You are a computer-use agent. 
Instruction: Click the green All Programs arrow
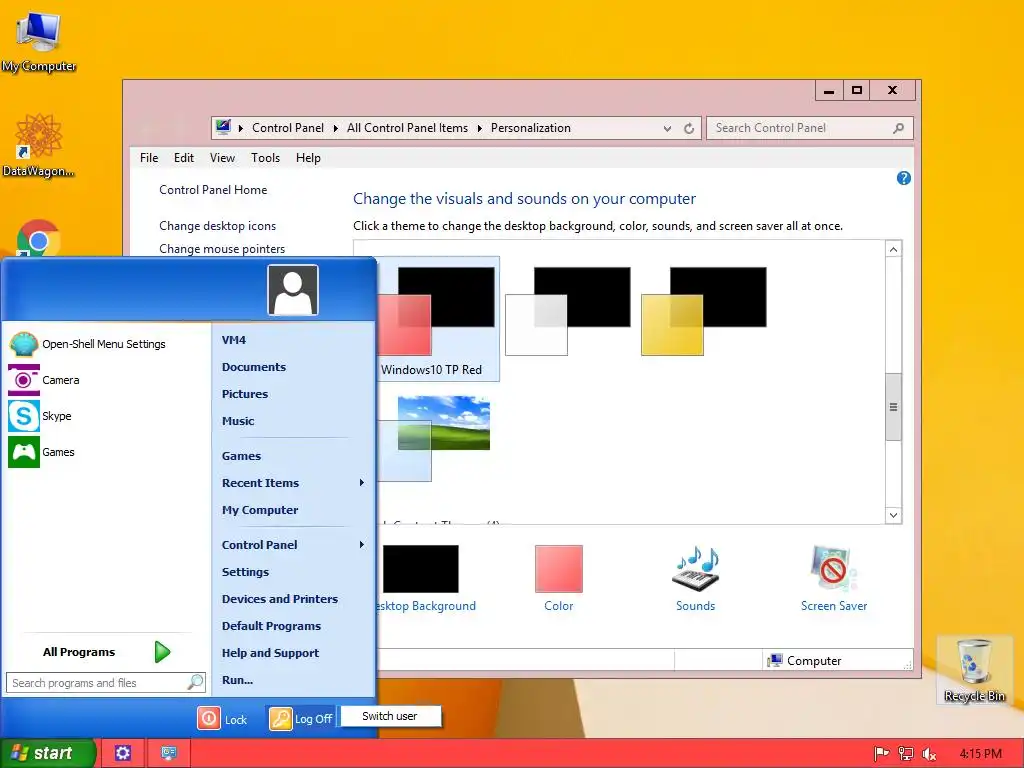point(162,652)
